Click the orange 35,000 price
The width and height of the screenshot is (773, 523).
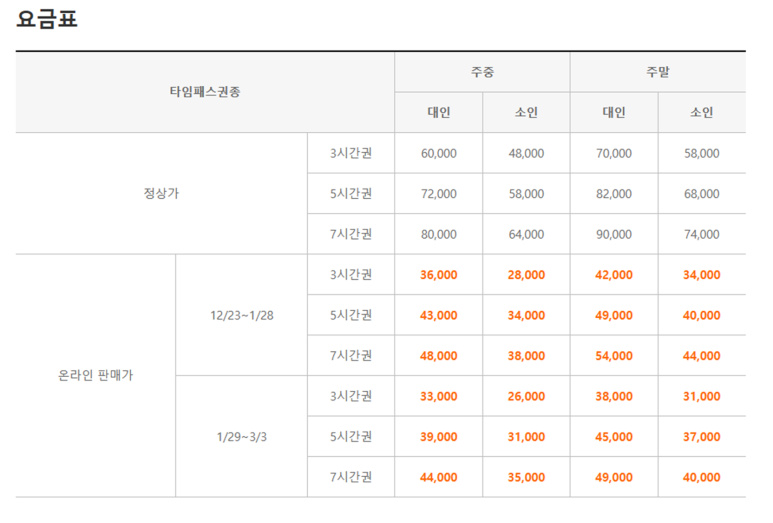pos(526,477)
